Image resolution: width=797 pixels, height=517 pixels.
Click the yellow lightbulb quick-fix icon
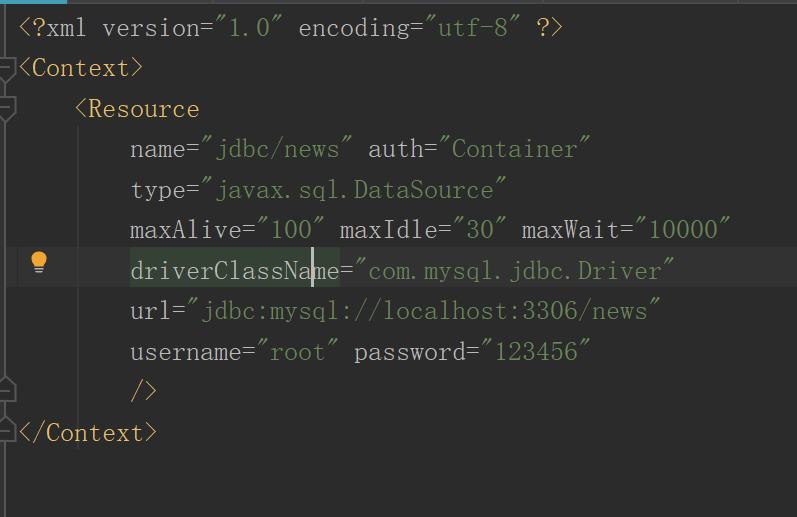pyautogui.click(x=39, y=262)
